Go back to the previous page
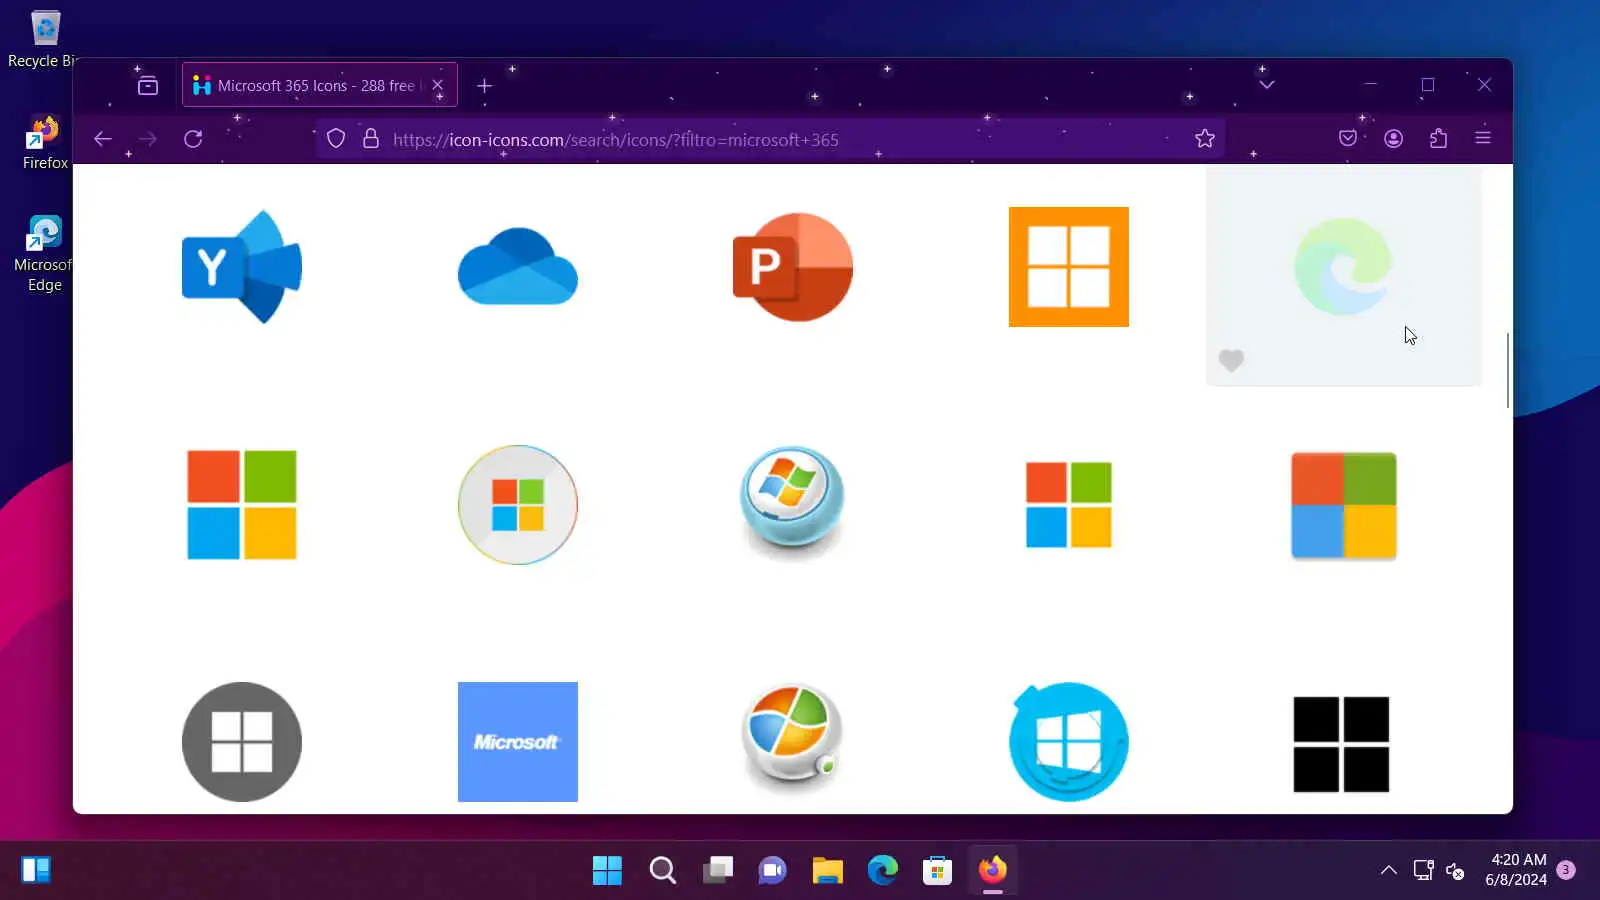Image resolution: width=1600 pixels, height=900 pixels. (x=102, y=139)
